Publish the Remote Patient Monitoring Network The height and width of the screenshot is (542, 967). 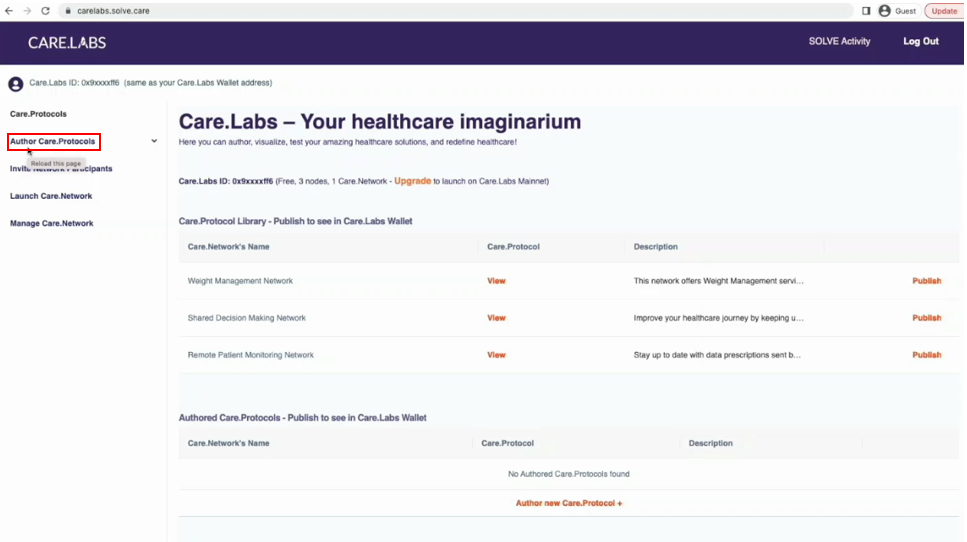926,355
